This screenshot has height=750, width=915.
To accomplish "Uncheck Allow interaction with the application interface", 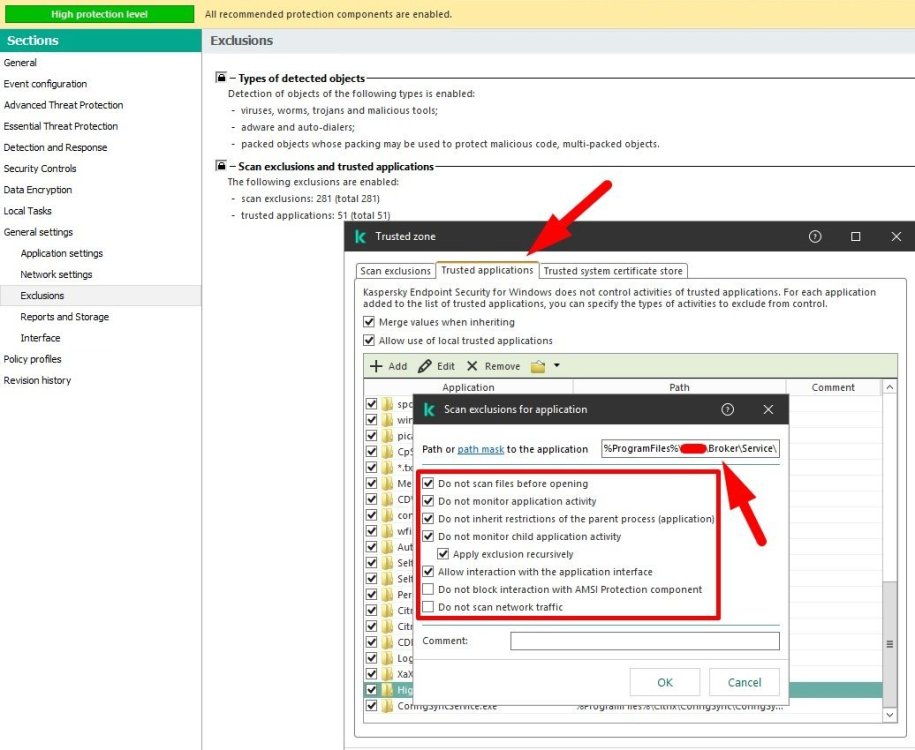I will point(428,571).
